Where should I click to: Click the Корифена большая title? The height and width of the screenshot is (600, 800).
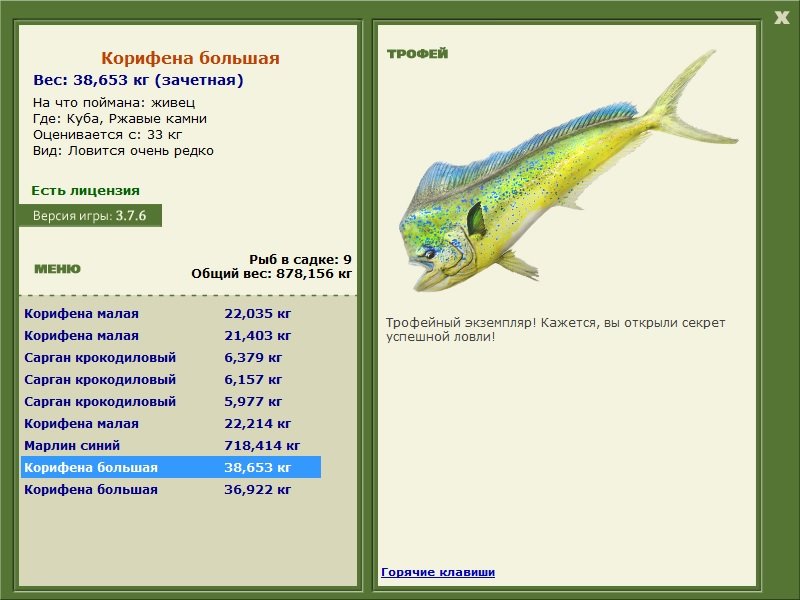190,58
